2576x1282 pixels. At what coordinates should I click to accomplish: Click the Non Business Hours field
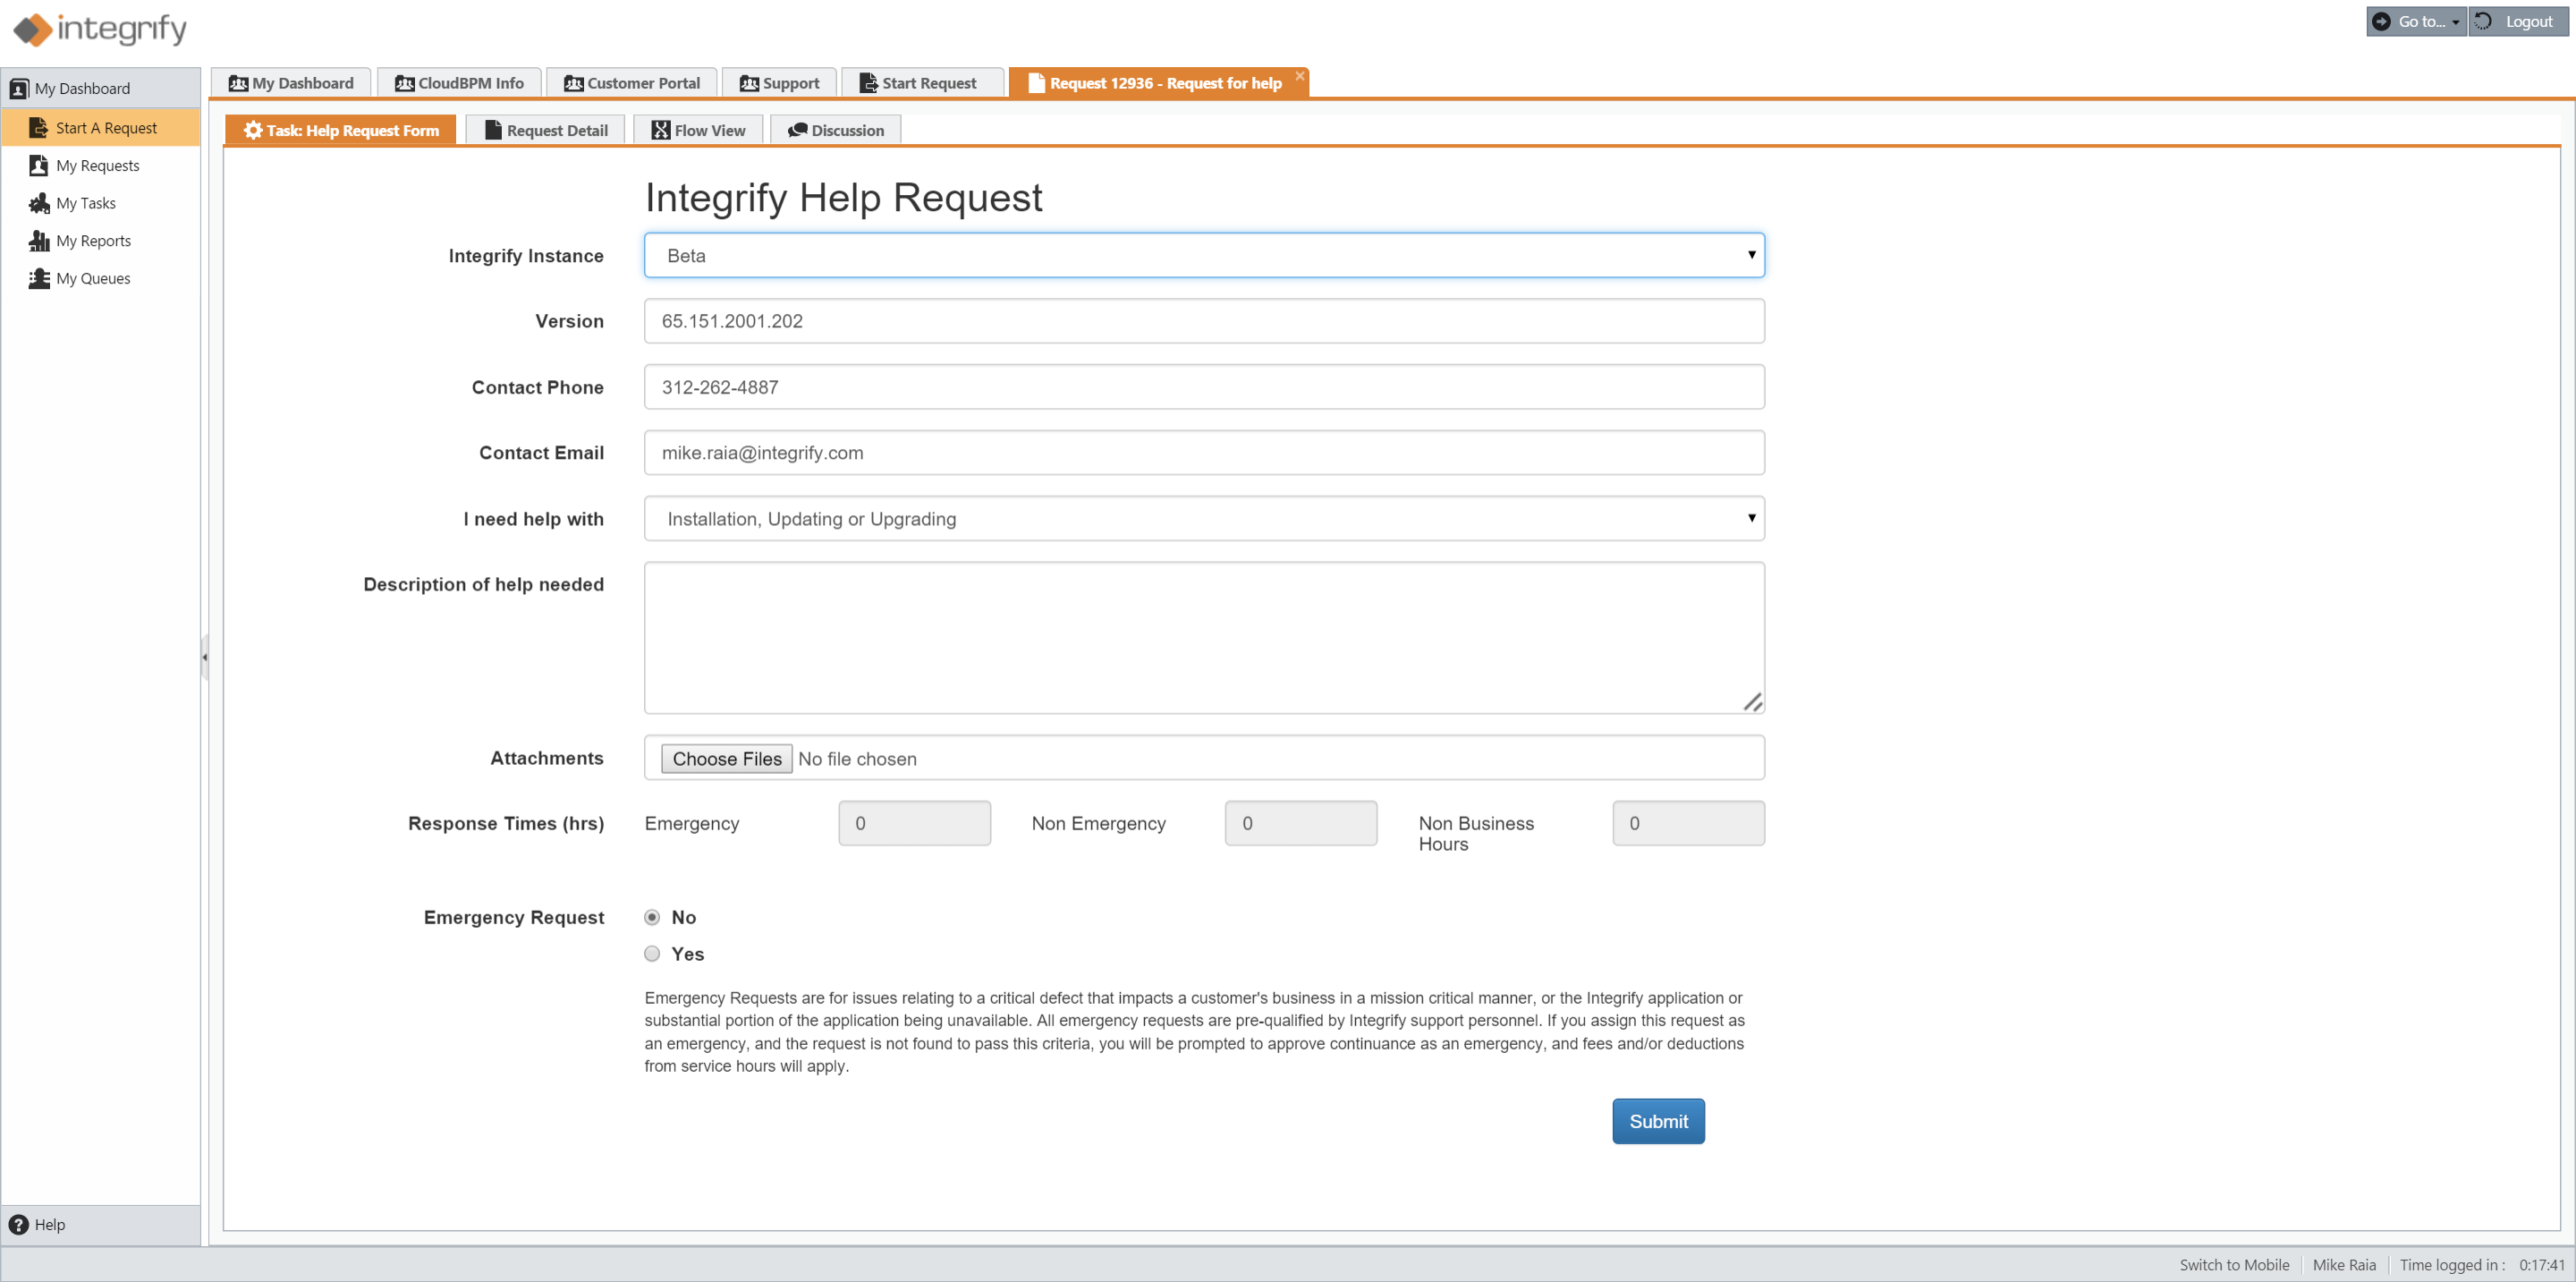point(1688,823)
